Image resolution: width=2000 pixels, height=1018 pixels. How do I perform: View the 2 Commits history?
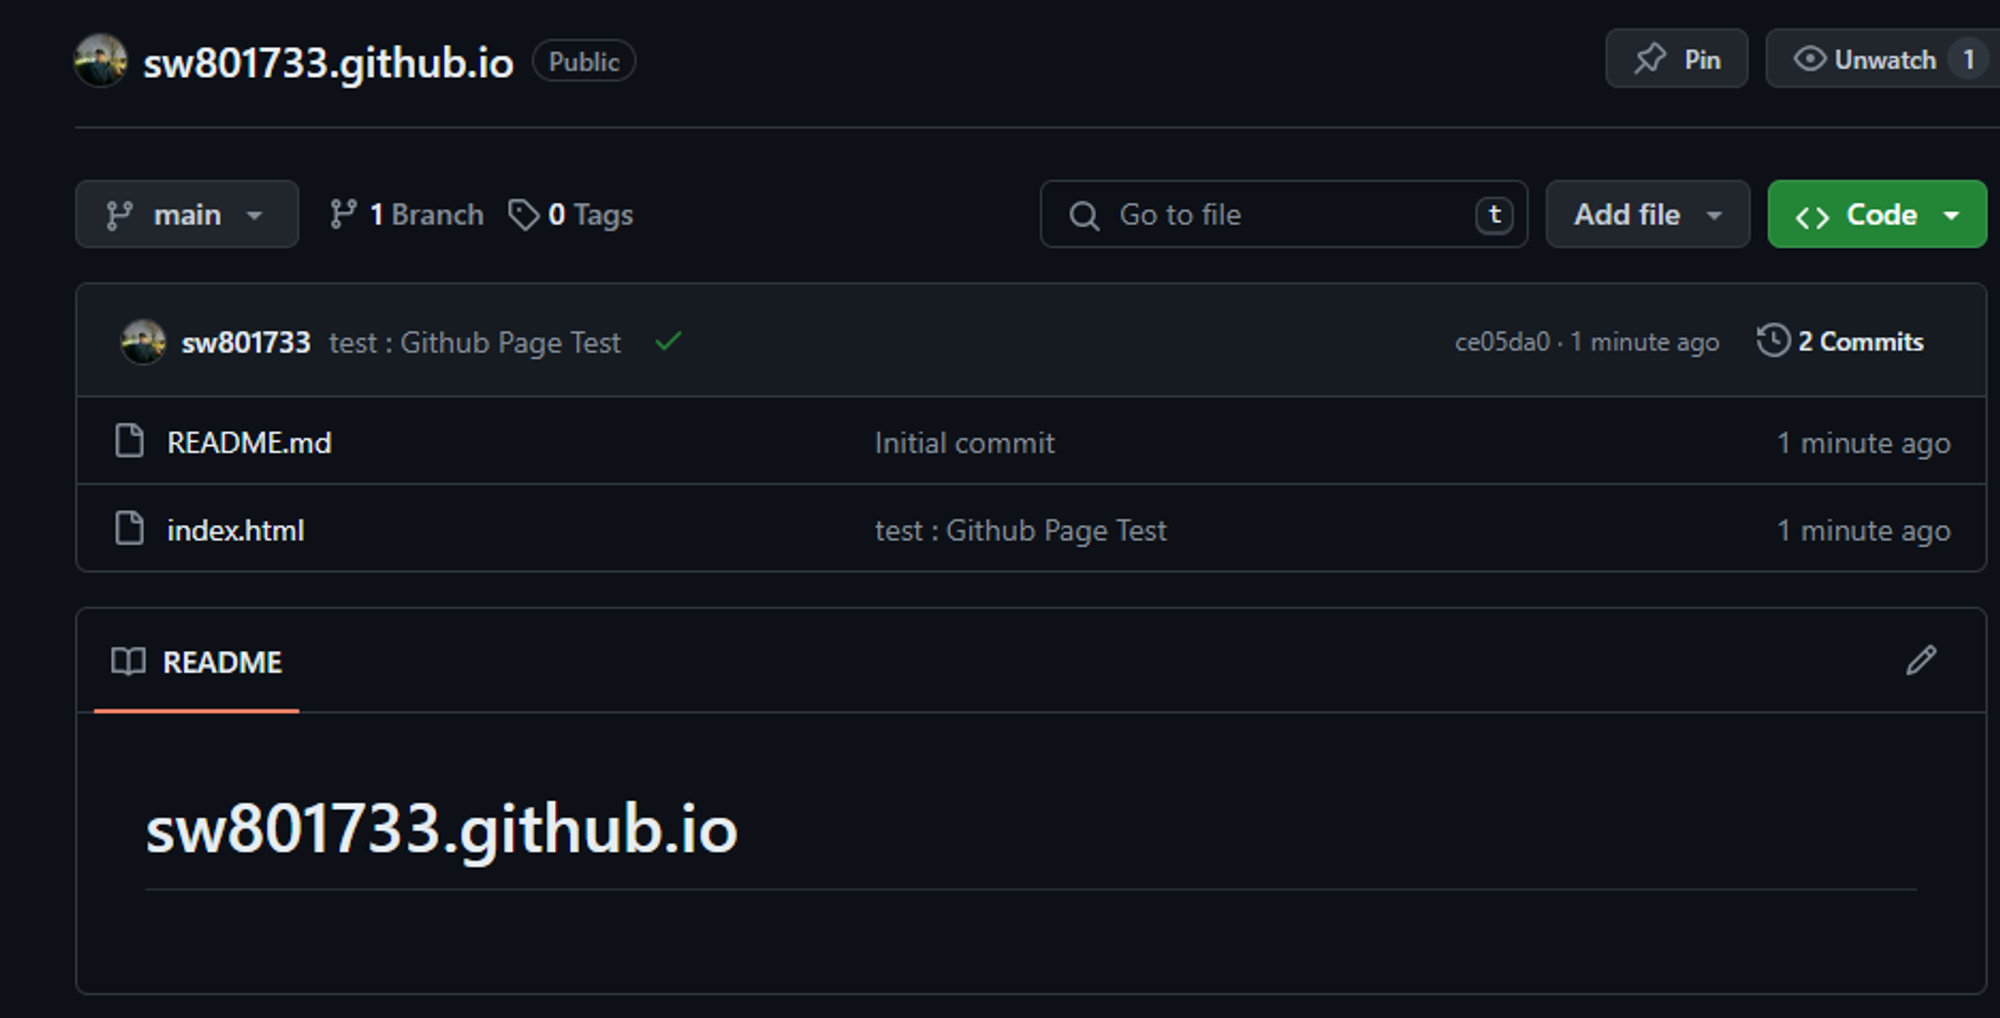click(x=1840, y=341)
